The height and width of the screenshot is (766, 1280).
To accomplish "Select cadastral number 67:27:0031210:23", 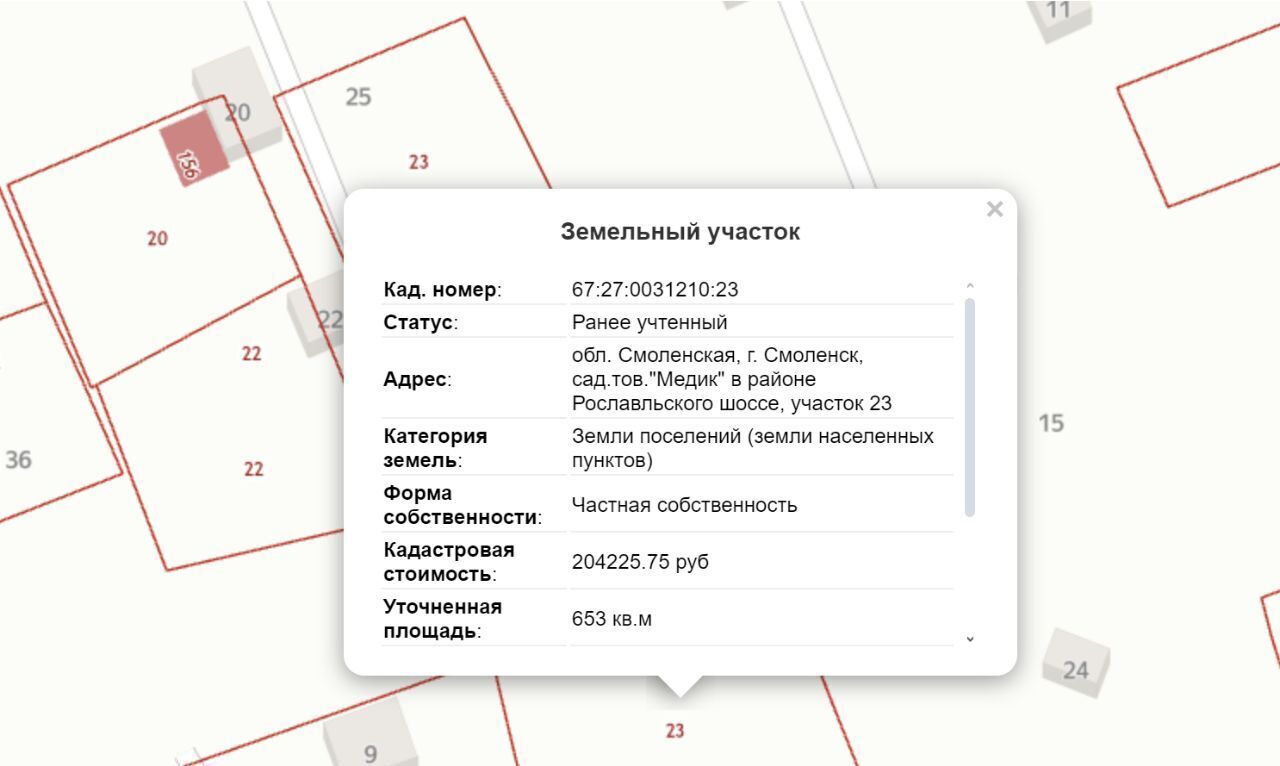I will click(x=655, y=290).
